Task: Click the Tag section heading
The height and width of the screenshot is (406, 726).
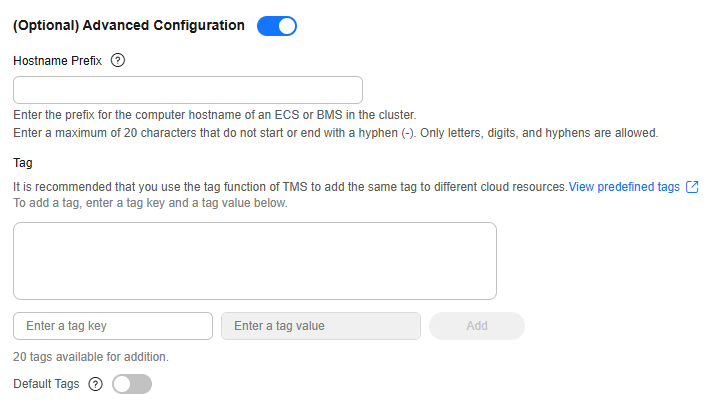Action: (x=23, y=163)
